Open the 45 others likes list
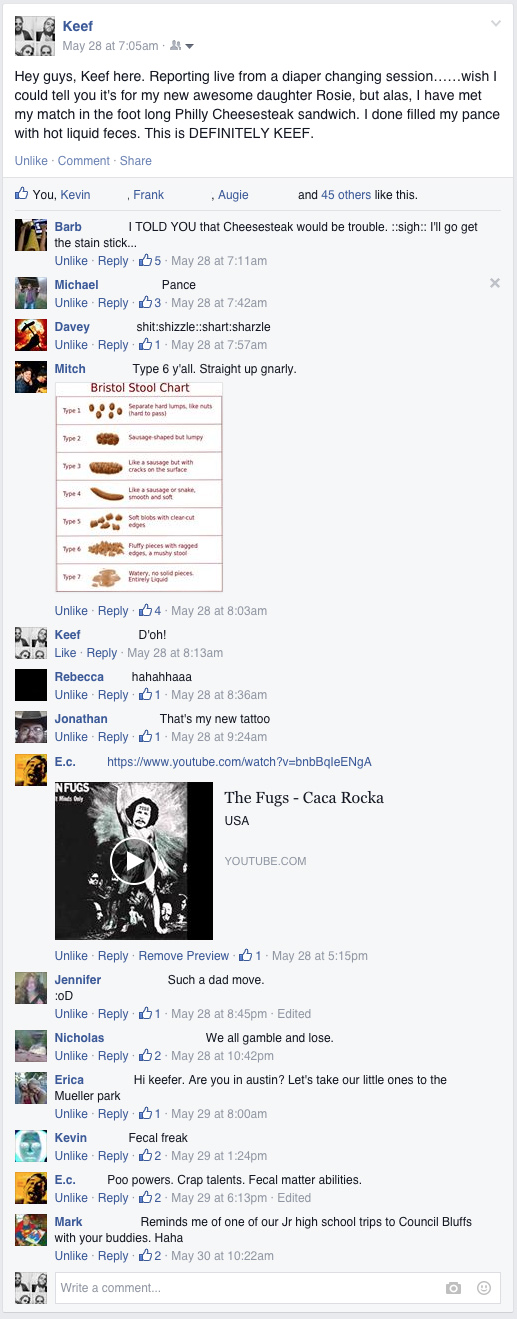This screenshot has height=1319, width=517. click(346, 195)
